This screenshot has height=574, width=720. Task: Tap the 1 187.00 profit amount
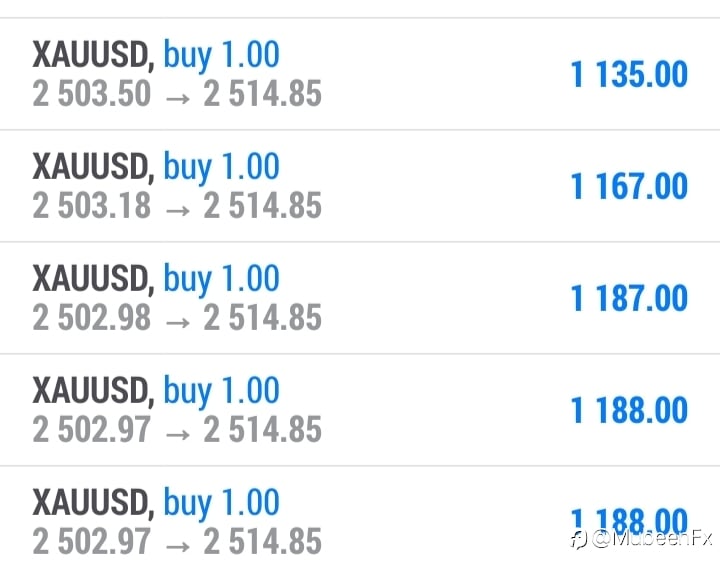click(629, 298)
